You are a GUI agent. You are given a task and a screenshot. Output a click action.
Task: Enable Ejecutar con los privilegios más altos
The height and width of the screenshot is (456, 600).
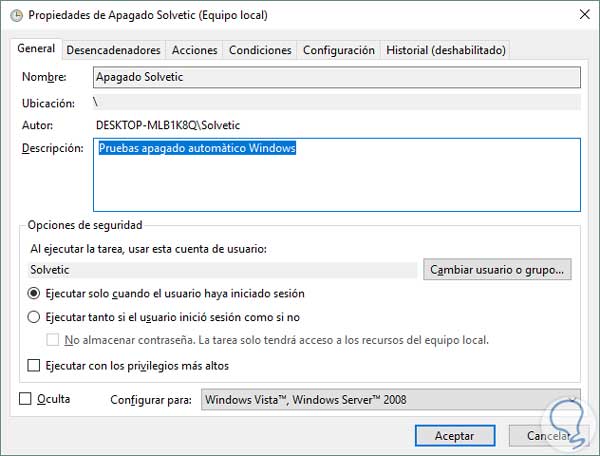pyautogui.click(x=35, y=366)
